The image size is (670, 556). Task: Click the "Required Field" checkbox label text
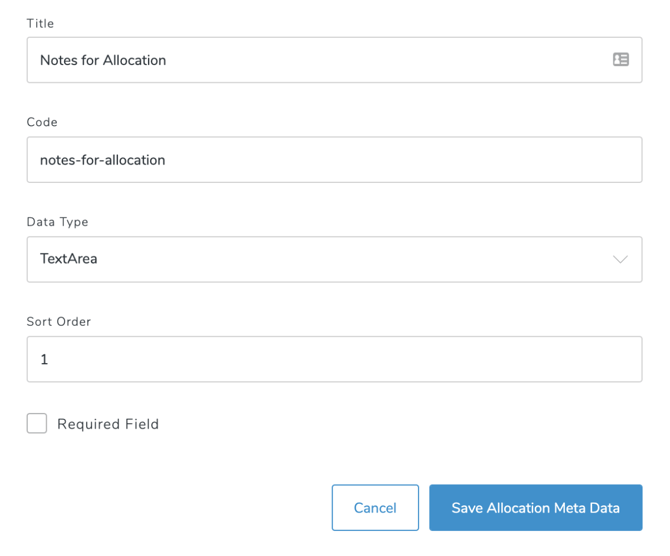coord(108,424)
